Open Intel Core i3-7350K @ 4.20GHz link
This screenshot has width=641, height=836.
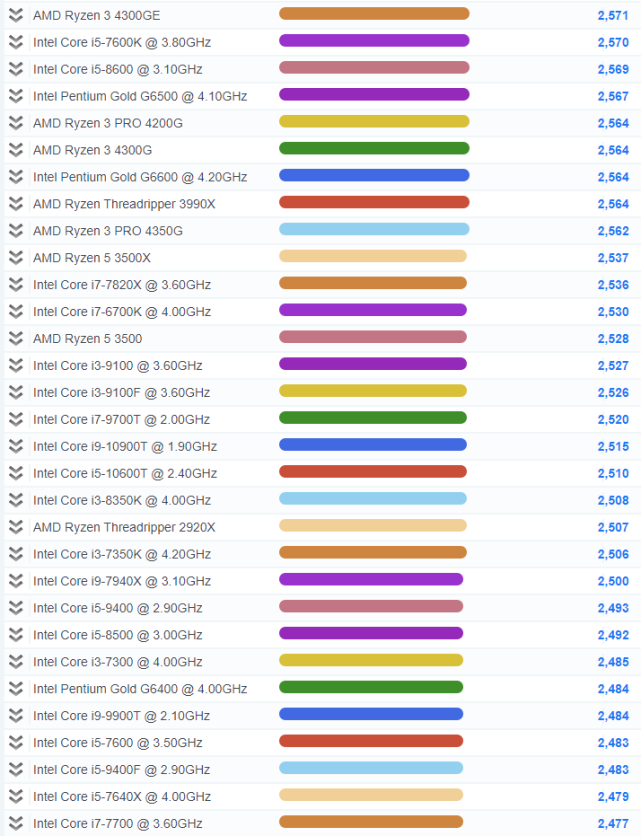tap(122, 554)
